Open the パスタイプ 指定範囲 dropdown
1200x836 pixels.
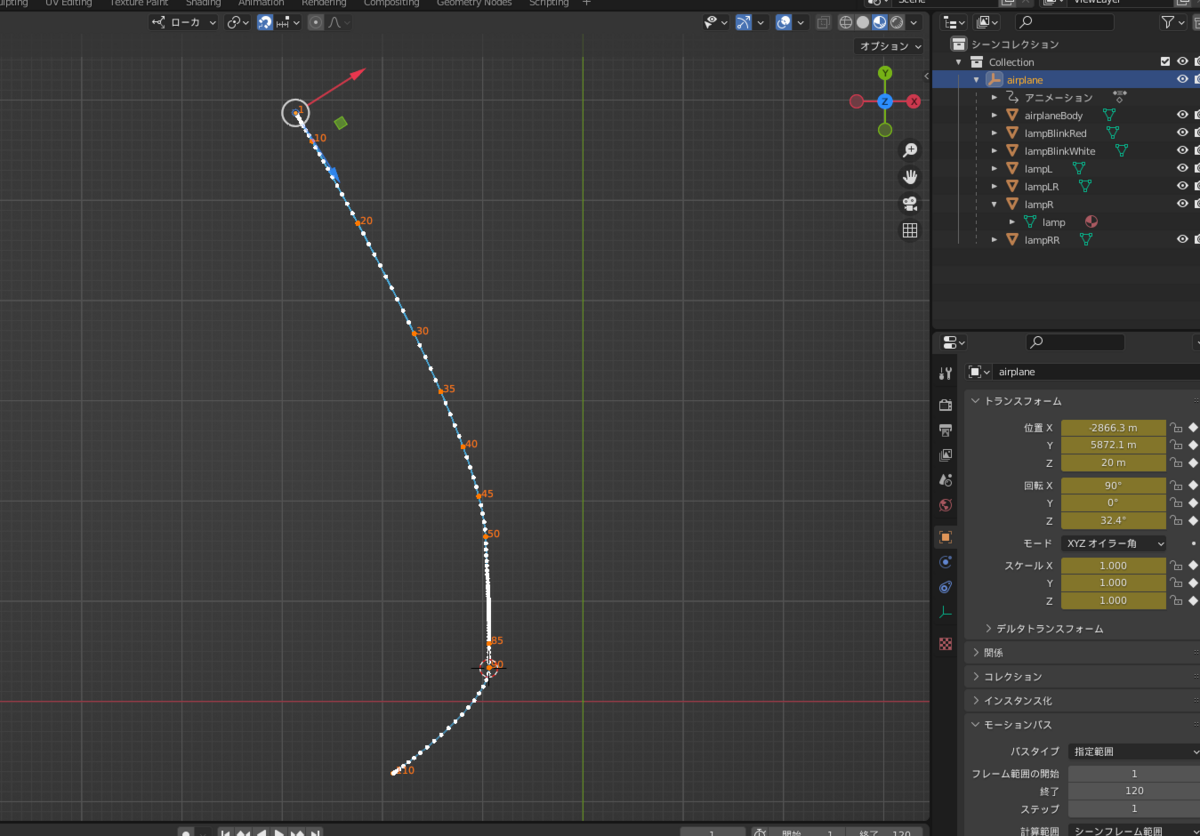click(x=1134, y=751)
